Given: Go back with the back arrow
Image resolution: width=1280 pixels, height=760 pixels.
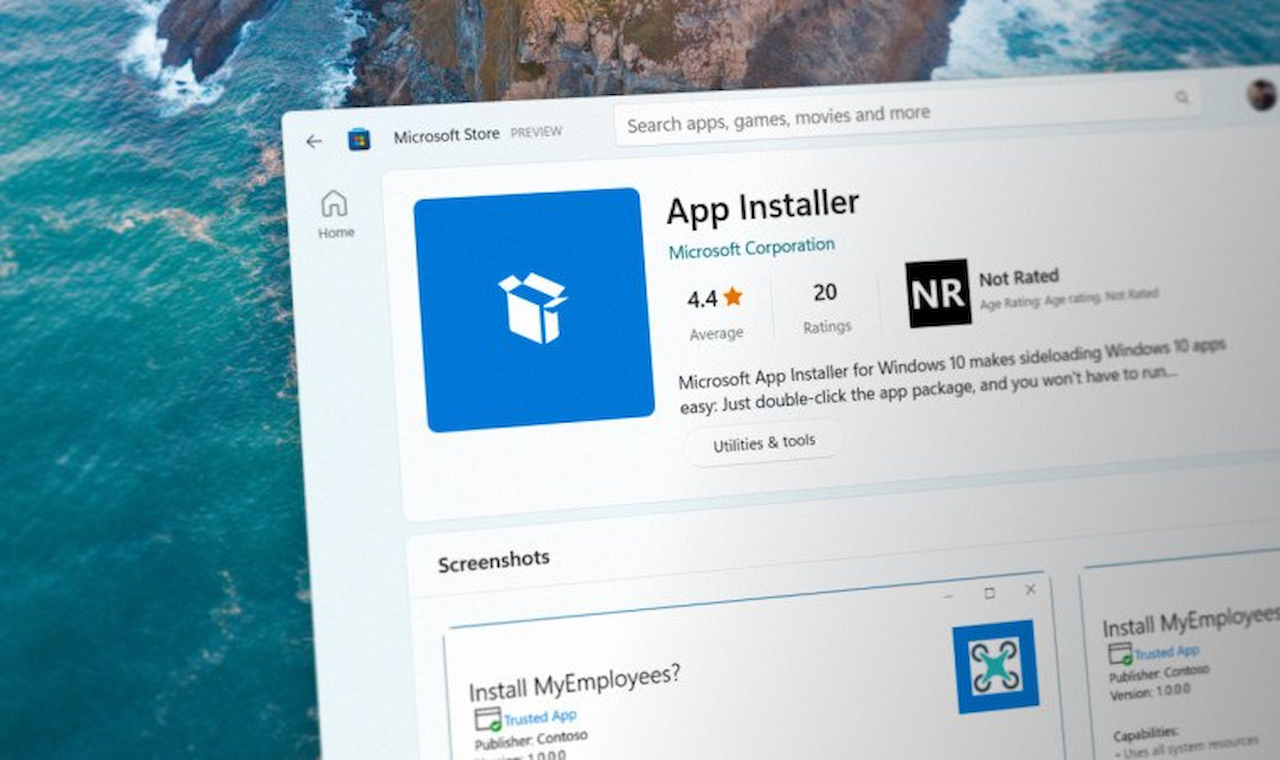Looking at the screenshot, I should [314, 142].
